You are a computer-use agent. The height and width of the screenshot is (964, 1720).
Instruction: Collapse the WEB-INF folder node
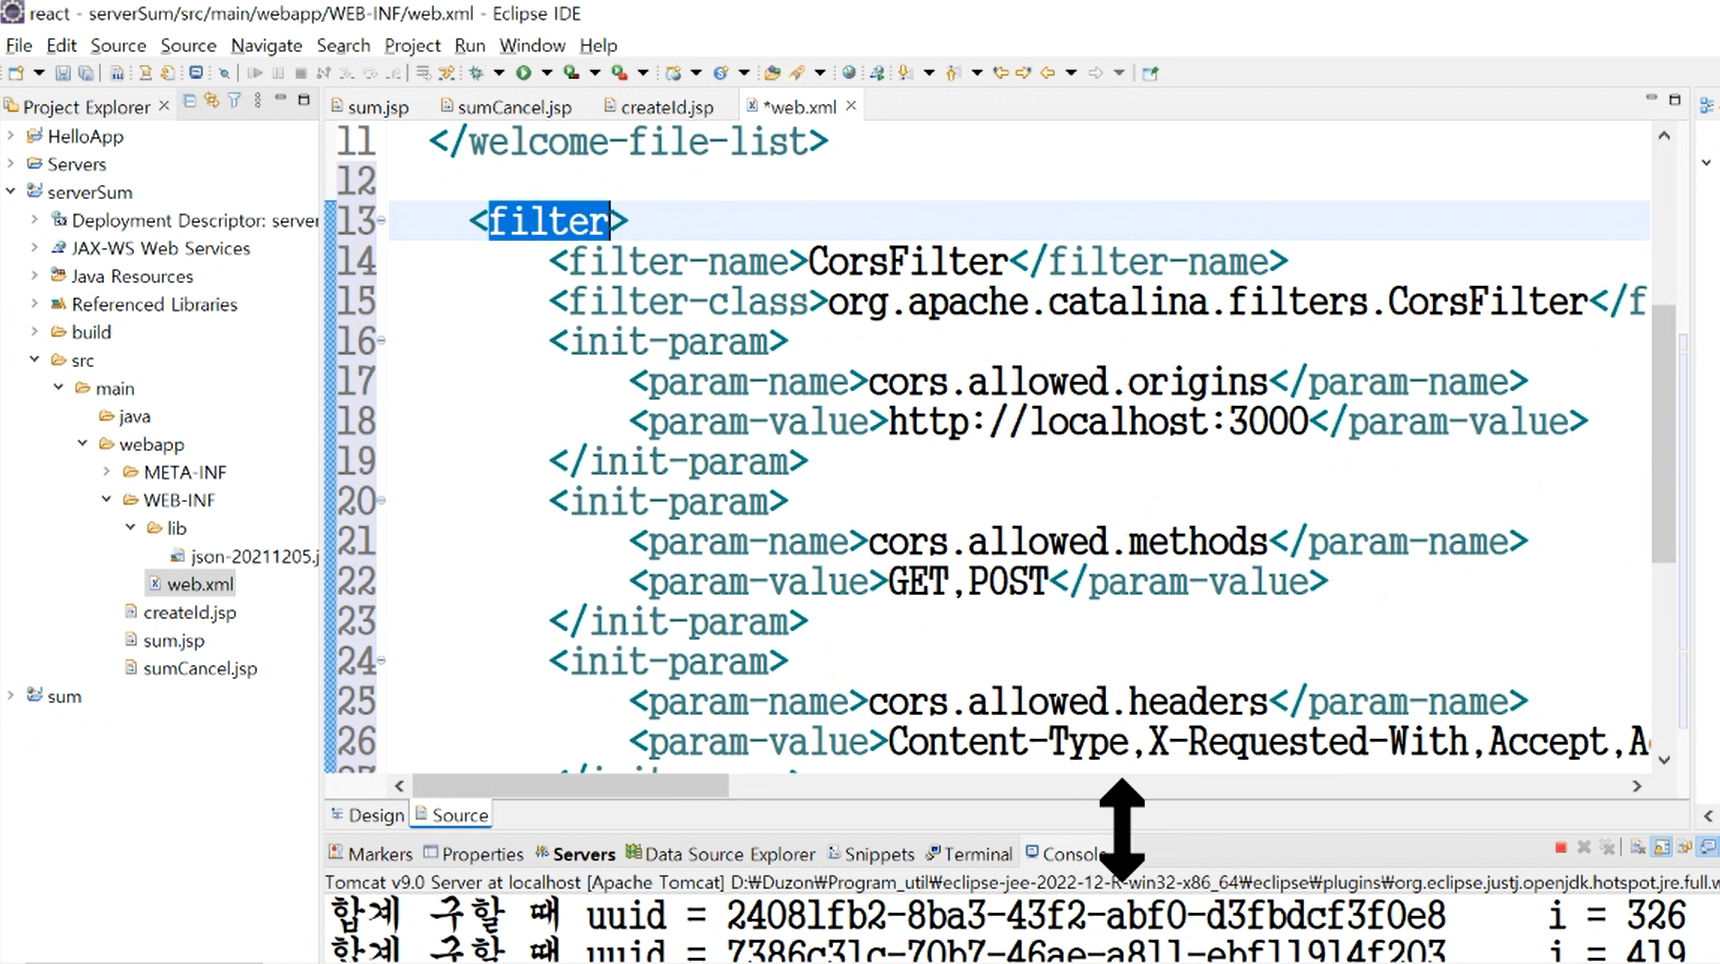tap(107, 499)
